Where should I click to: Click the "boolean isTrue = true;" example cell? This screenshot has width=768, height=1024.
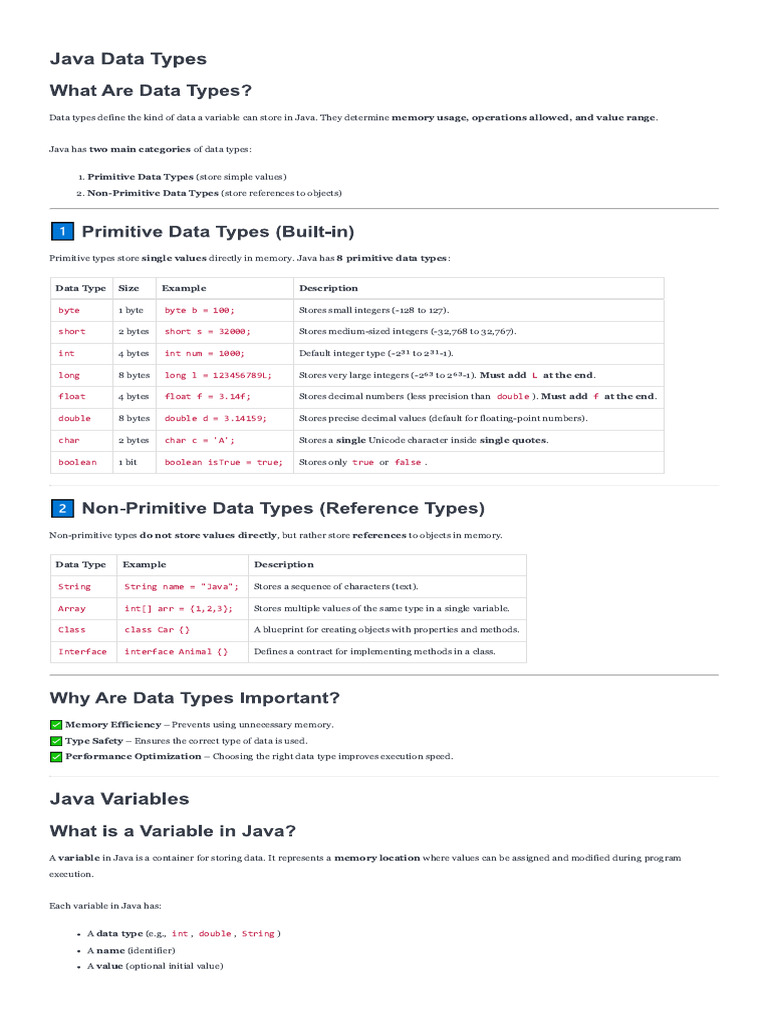tap(224, 462)
